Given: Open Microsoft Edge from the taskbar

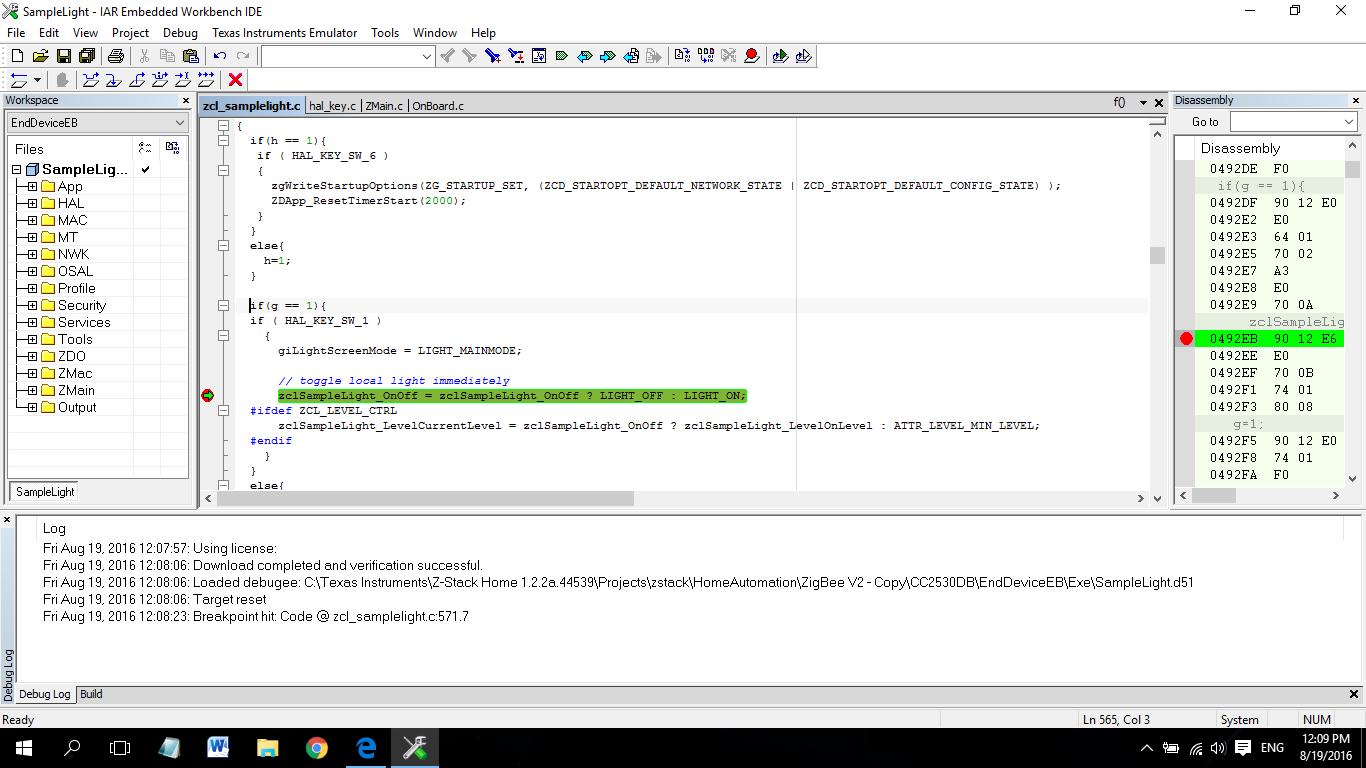Looking at the screenshot, I should (x=365, y=748).
